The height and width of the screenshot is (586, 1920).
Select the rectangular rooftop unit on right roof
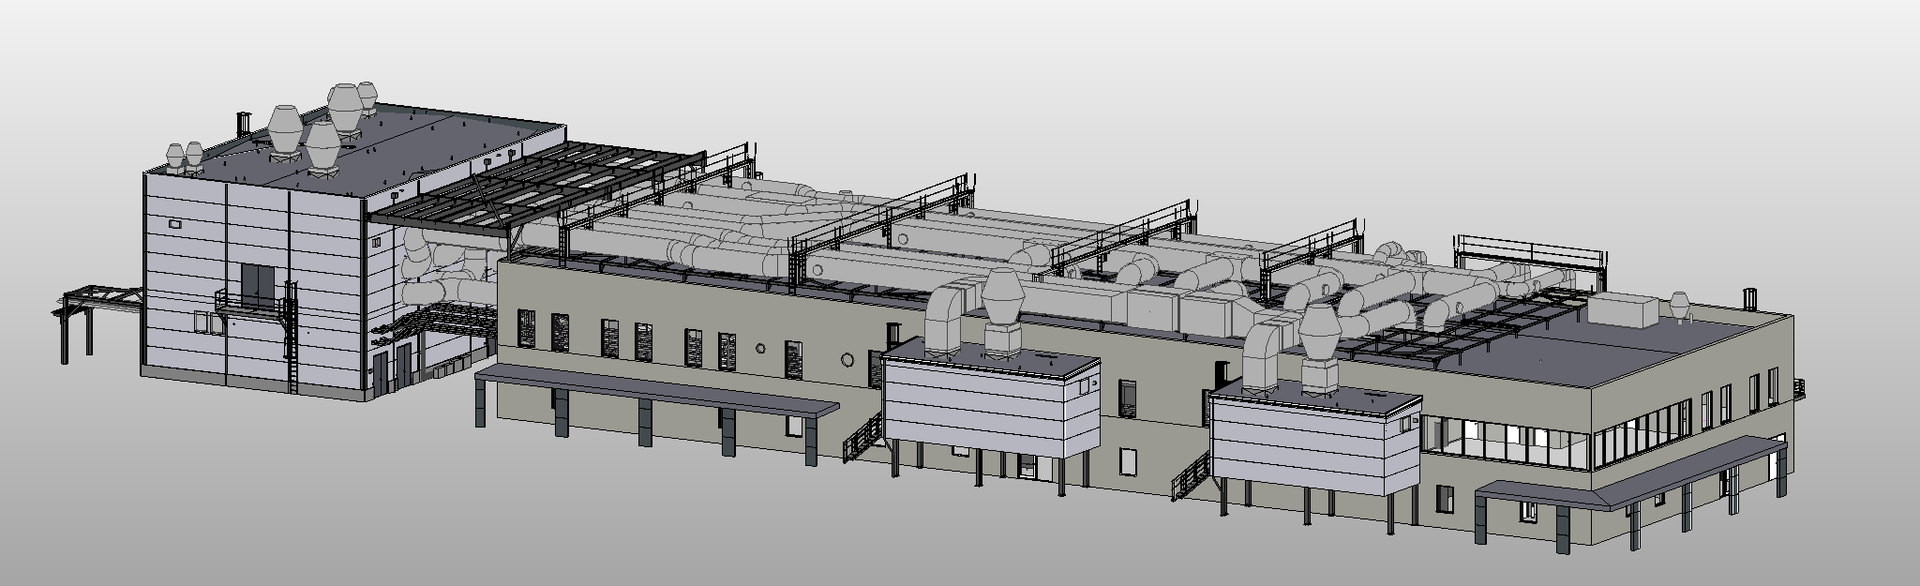1623,309
